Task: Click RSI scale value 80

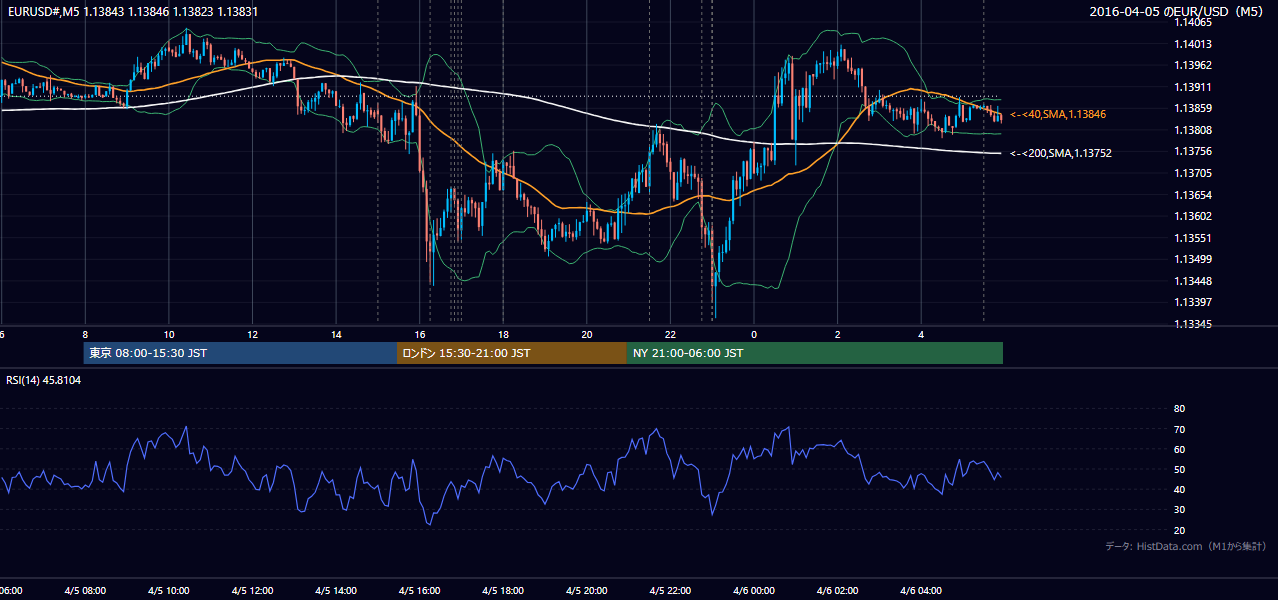Action: pyautogui.click(x=1179, y=409)
